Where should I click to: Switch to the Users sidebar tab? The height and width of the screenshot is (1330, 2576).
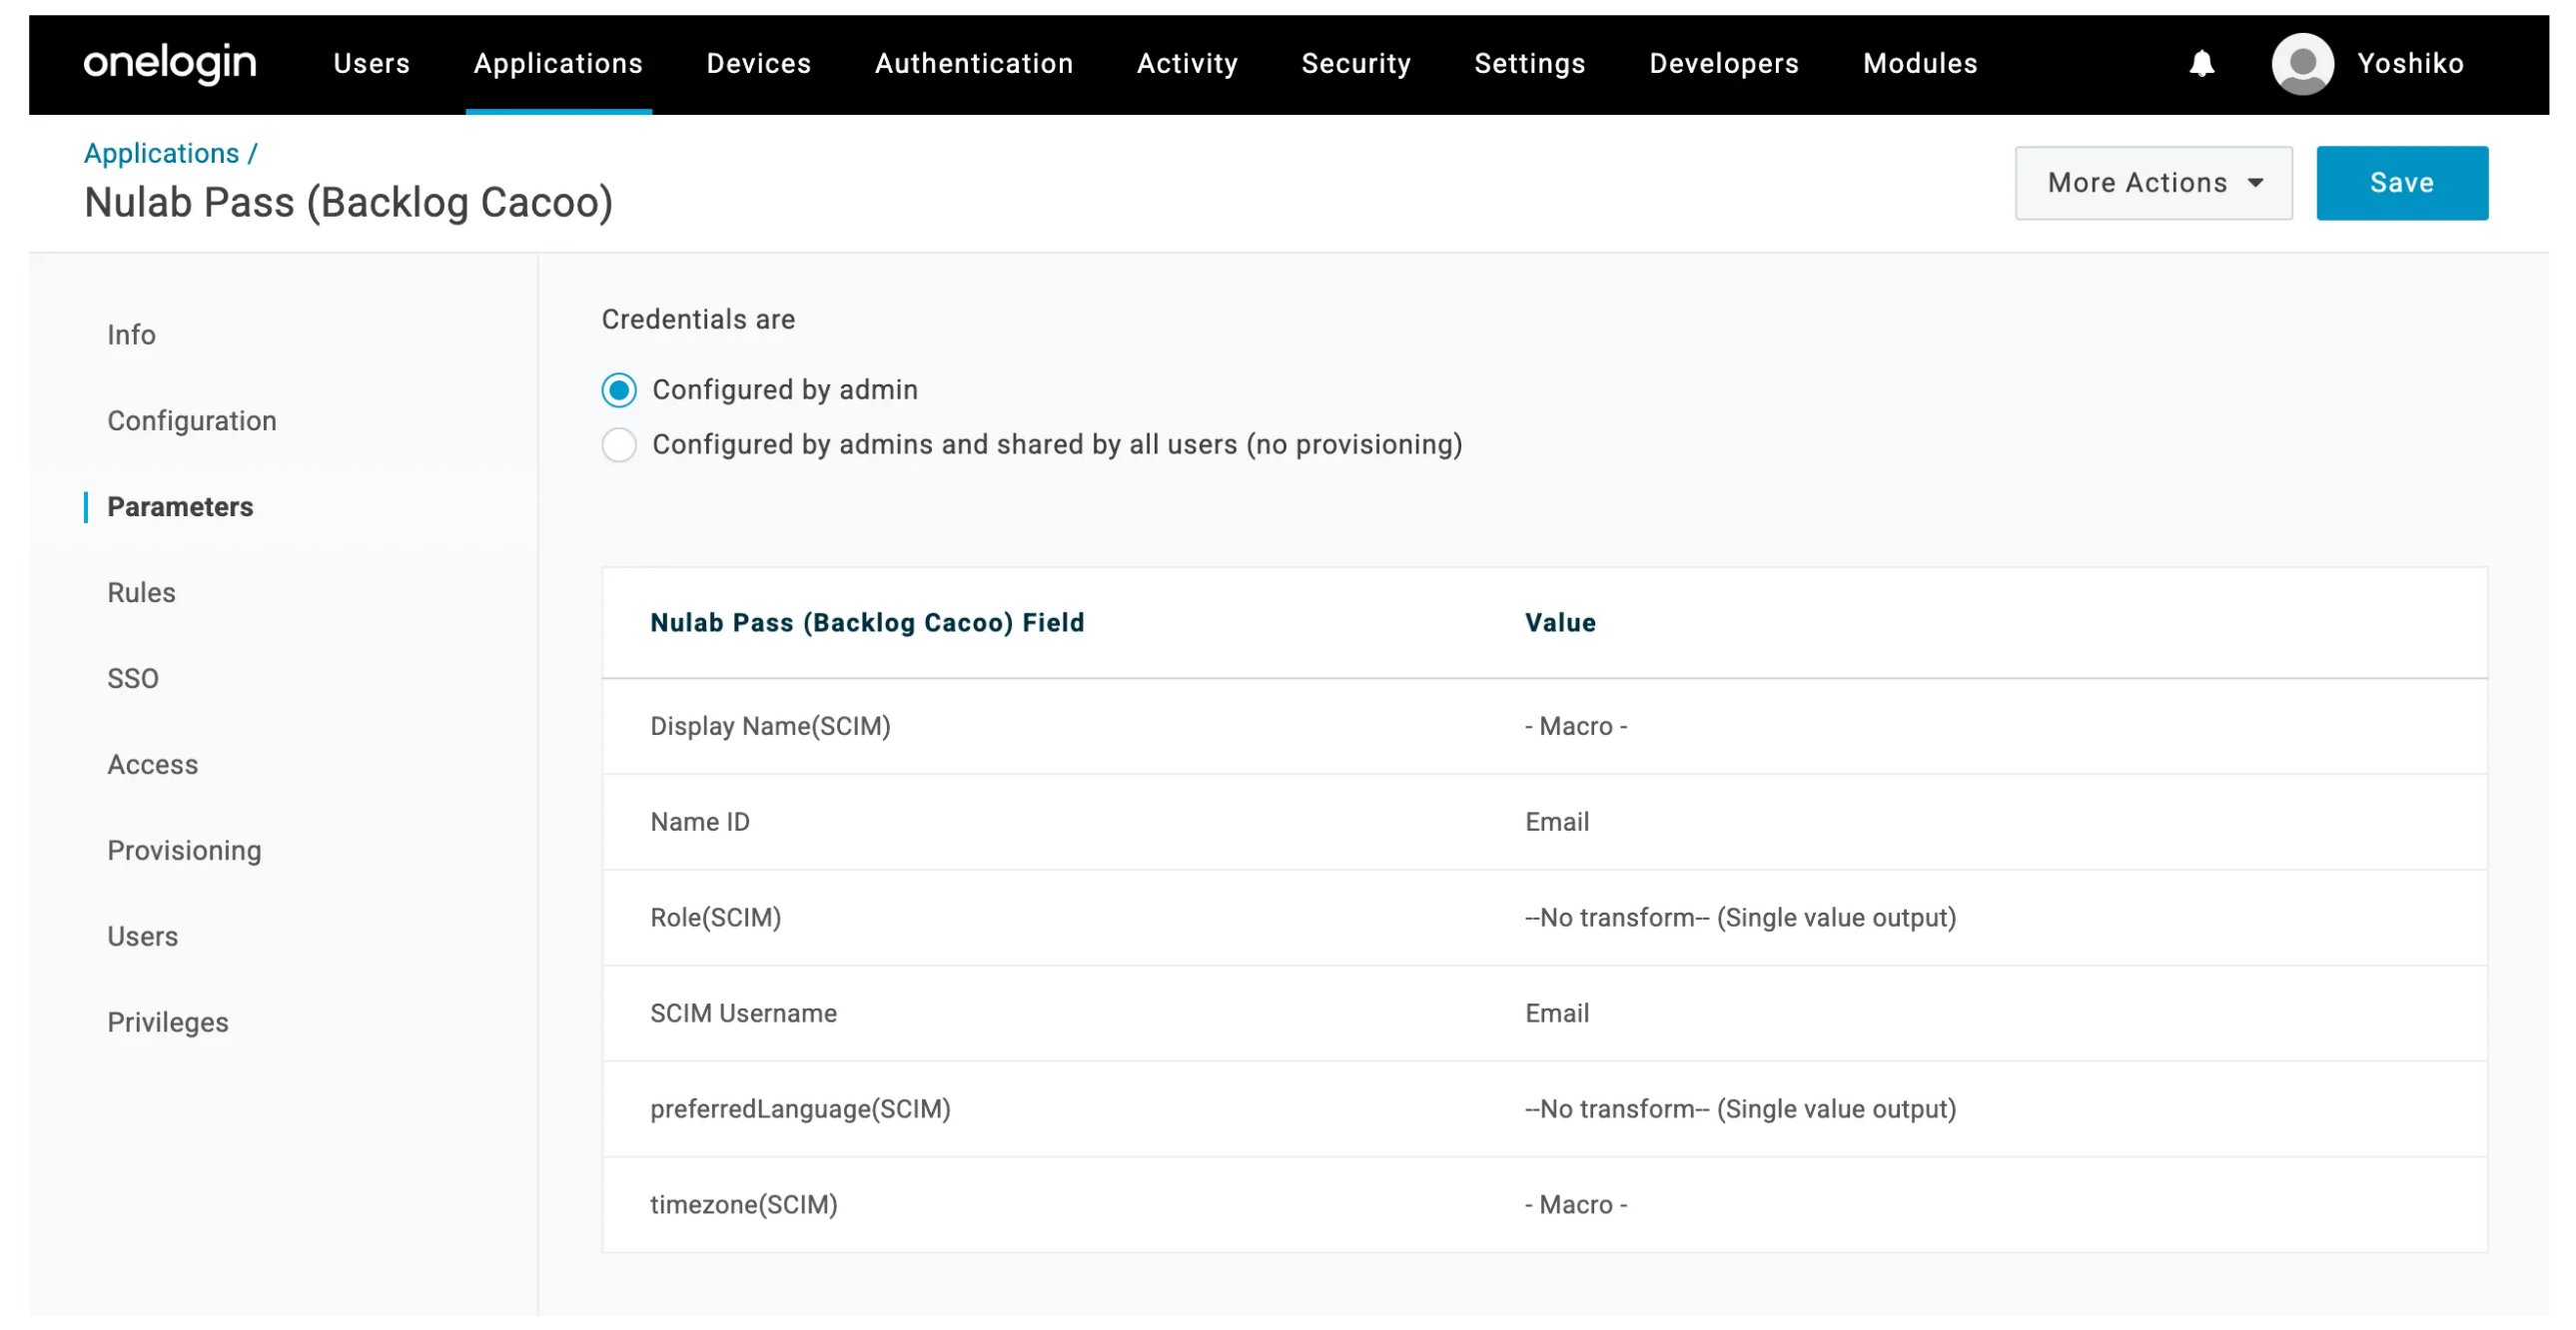click(x=143, y=937)
